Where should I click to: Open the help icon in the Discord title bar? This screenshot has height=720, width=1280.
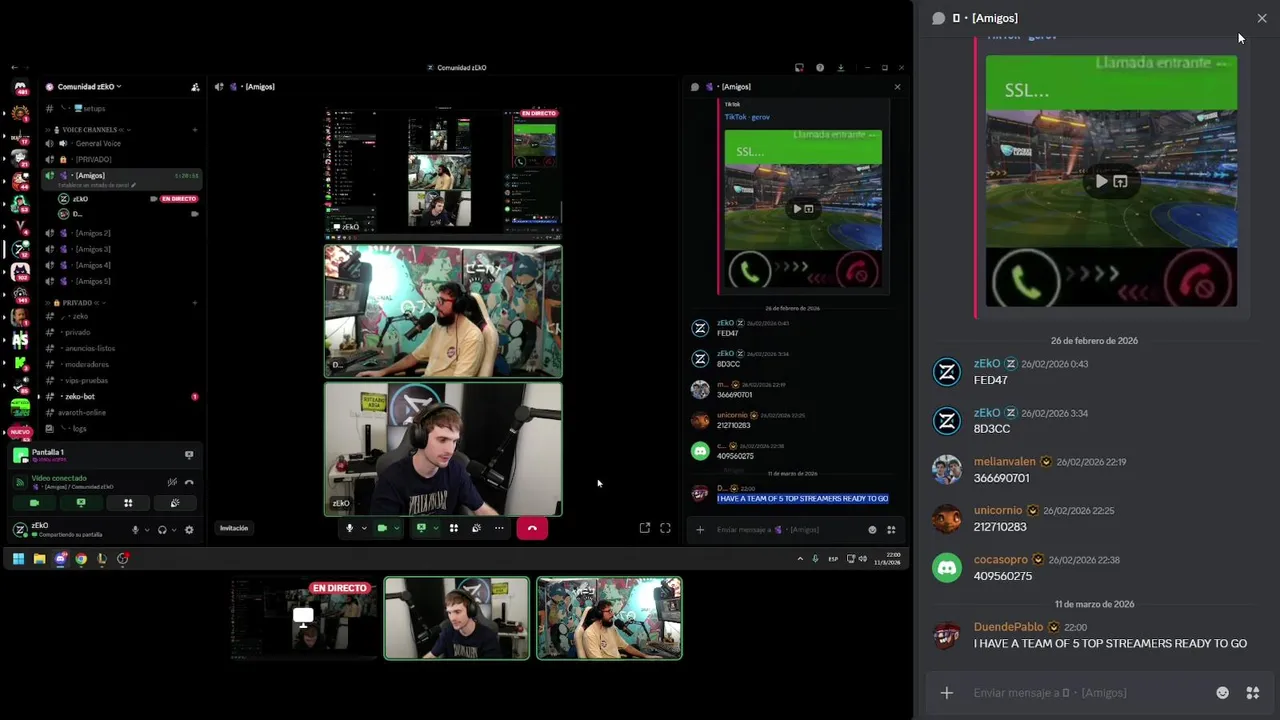click(x=820, y=68)
